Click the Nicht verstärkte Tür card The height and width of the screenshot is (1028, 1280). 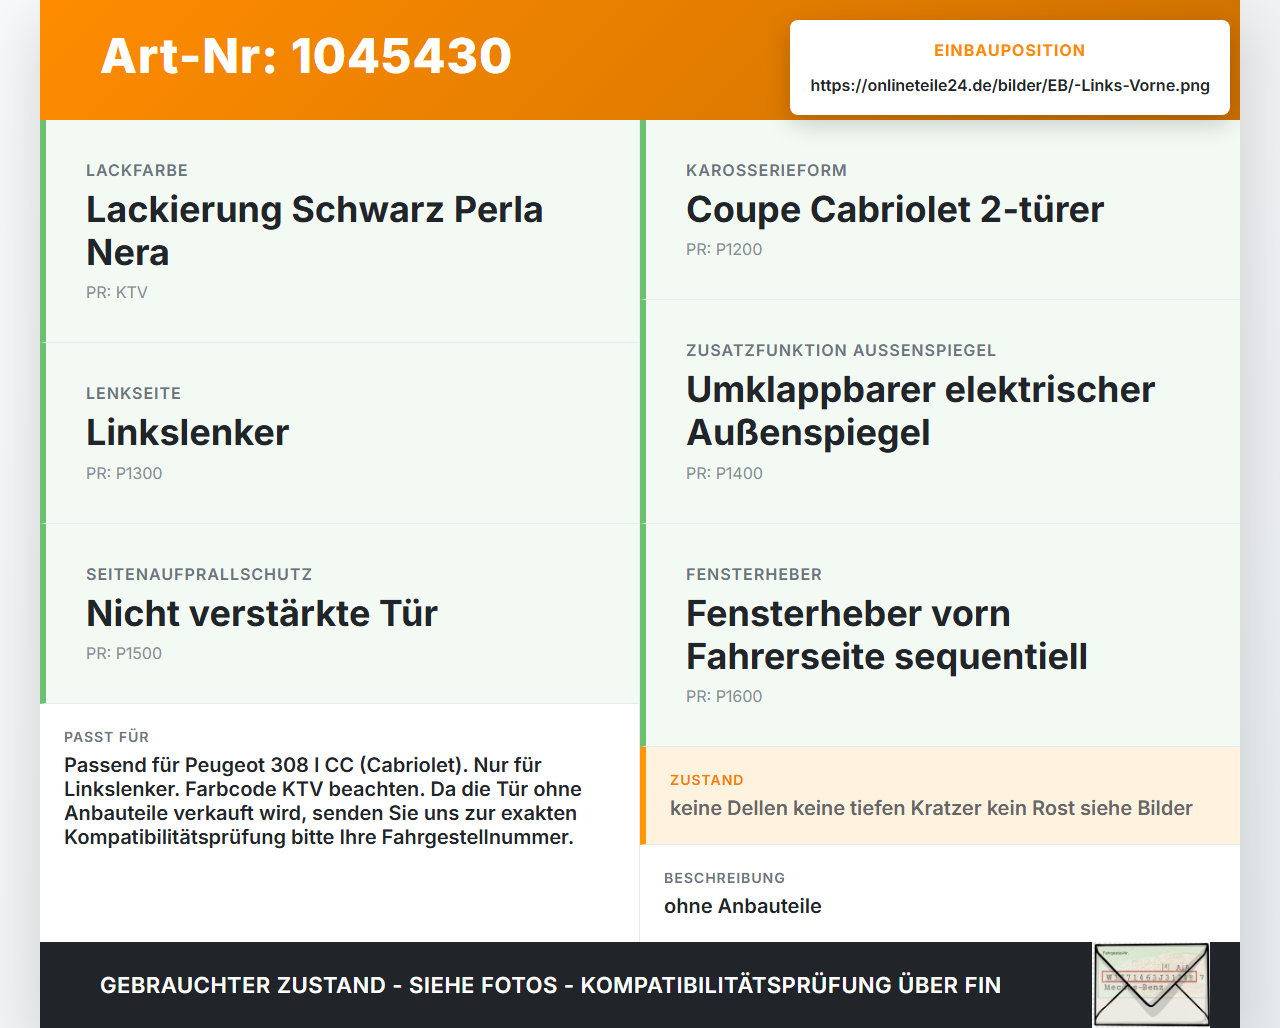pos(340,614)
